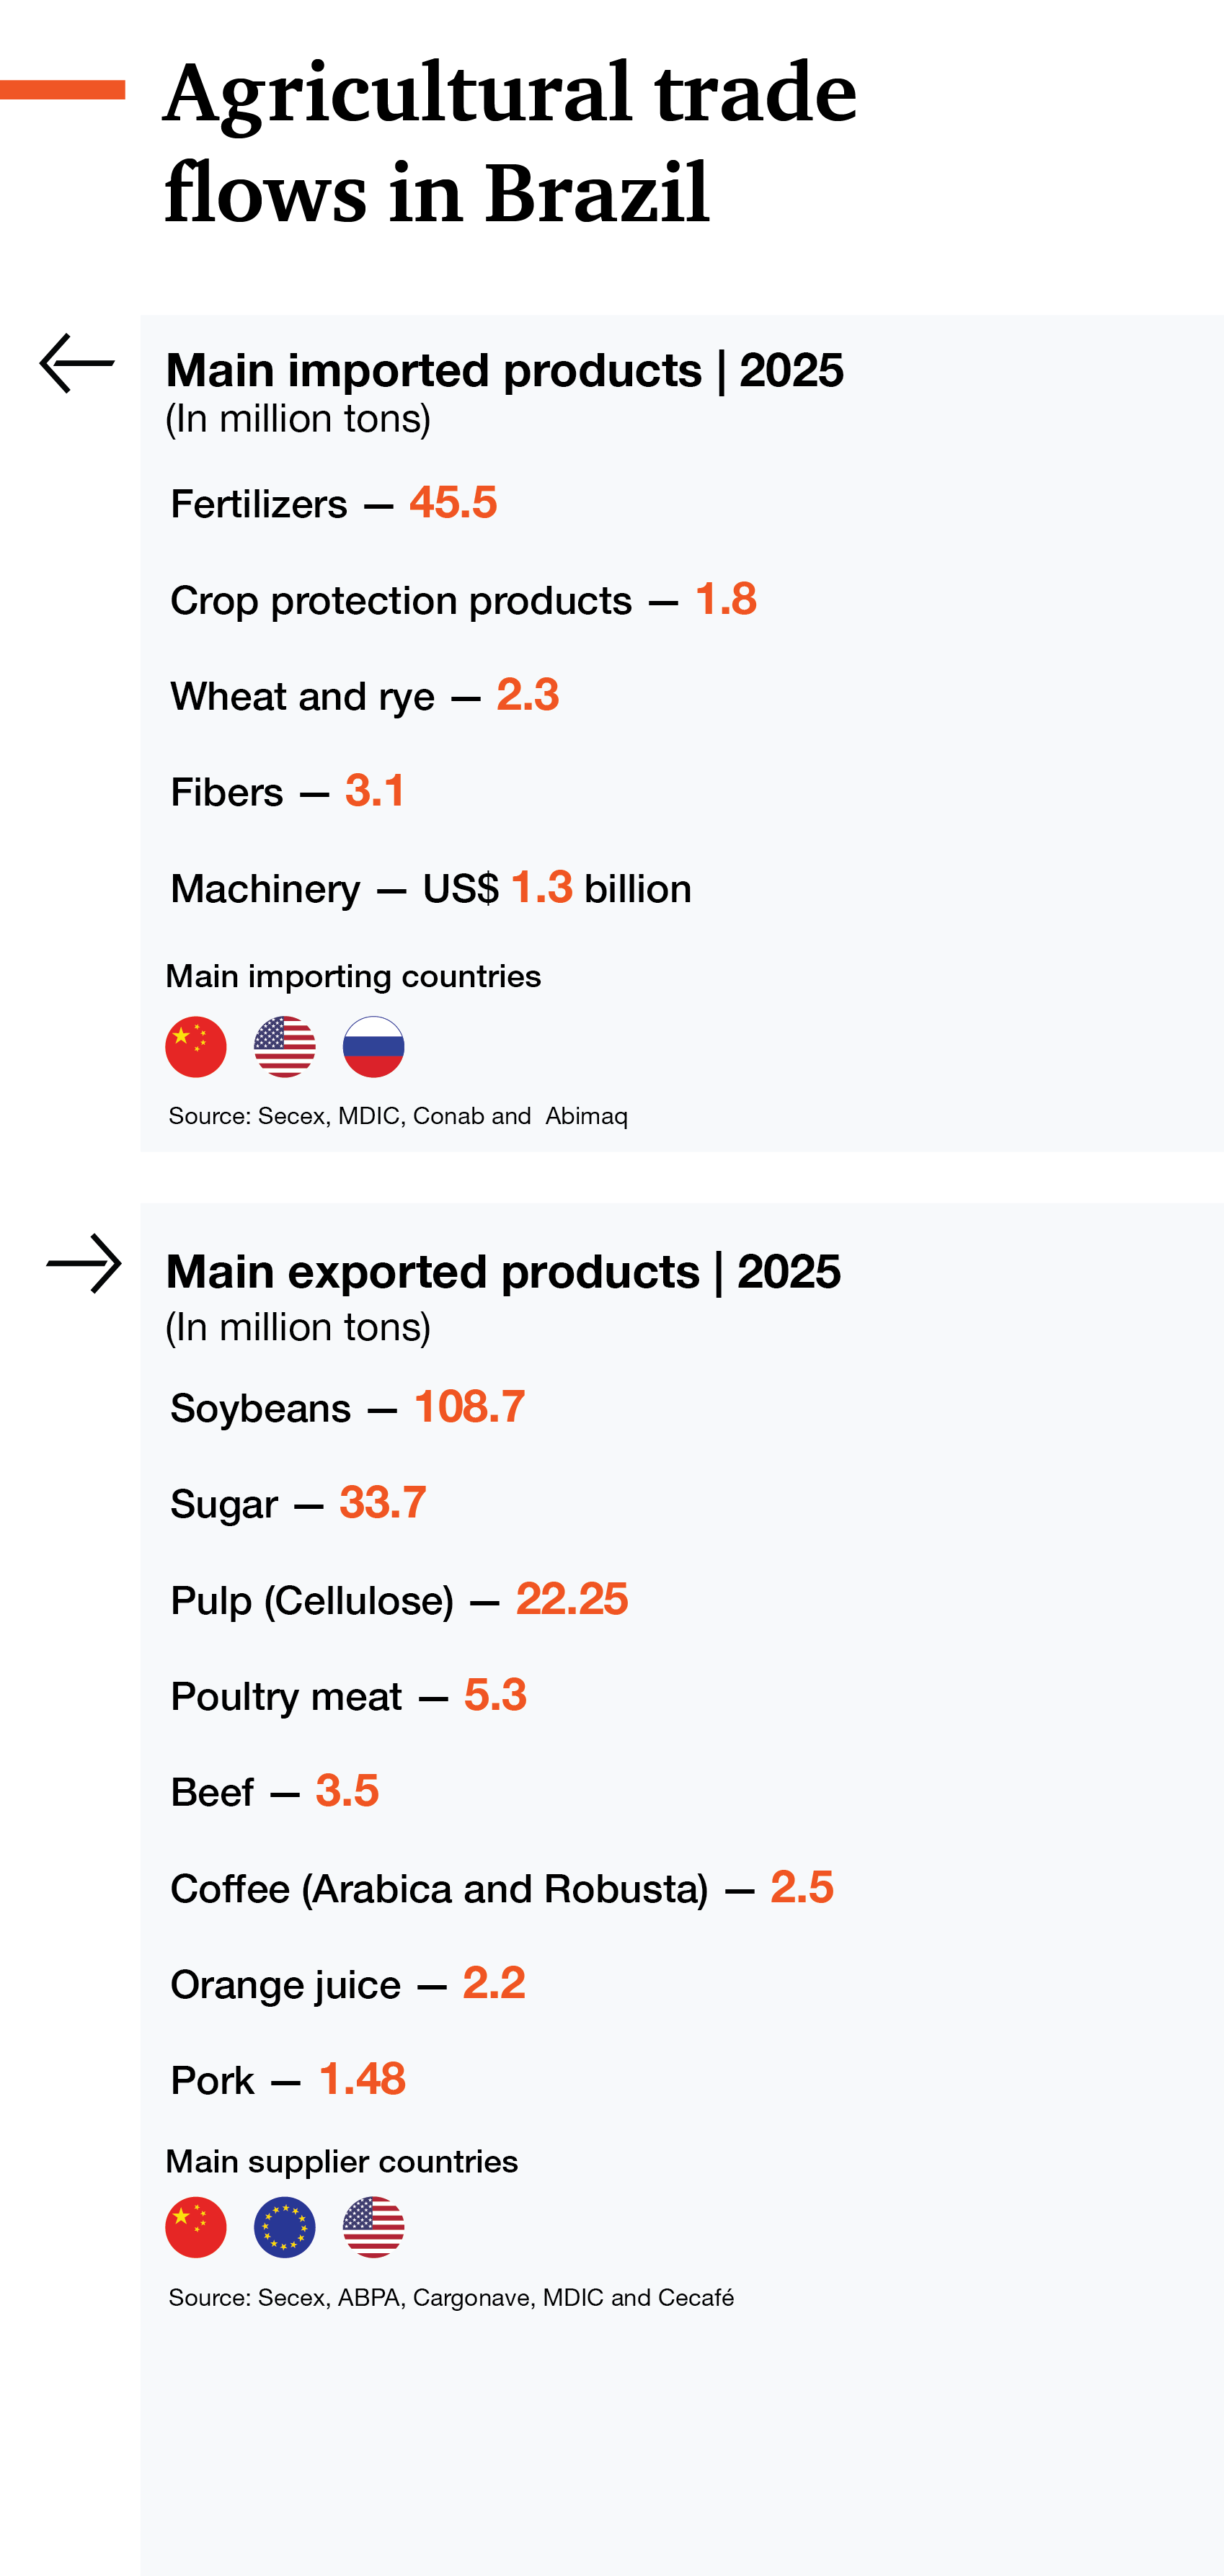The height and width of the screenshot is (2576, 1224).
Task: Click the Sugar 33.7 entry
Action: (298, 1503)
